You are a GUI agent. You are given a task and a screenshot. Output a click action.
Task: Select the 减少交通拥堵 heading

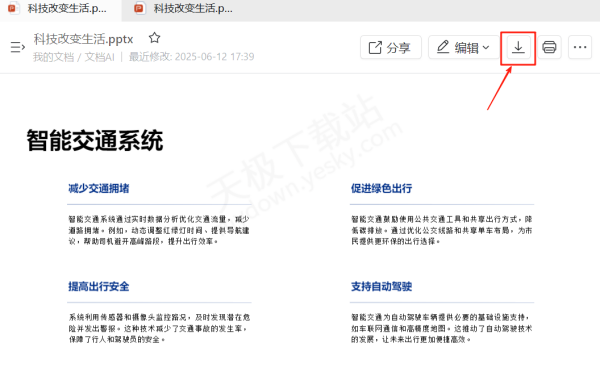pyautogui.click(x=99, y=188)
